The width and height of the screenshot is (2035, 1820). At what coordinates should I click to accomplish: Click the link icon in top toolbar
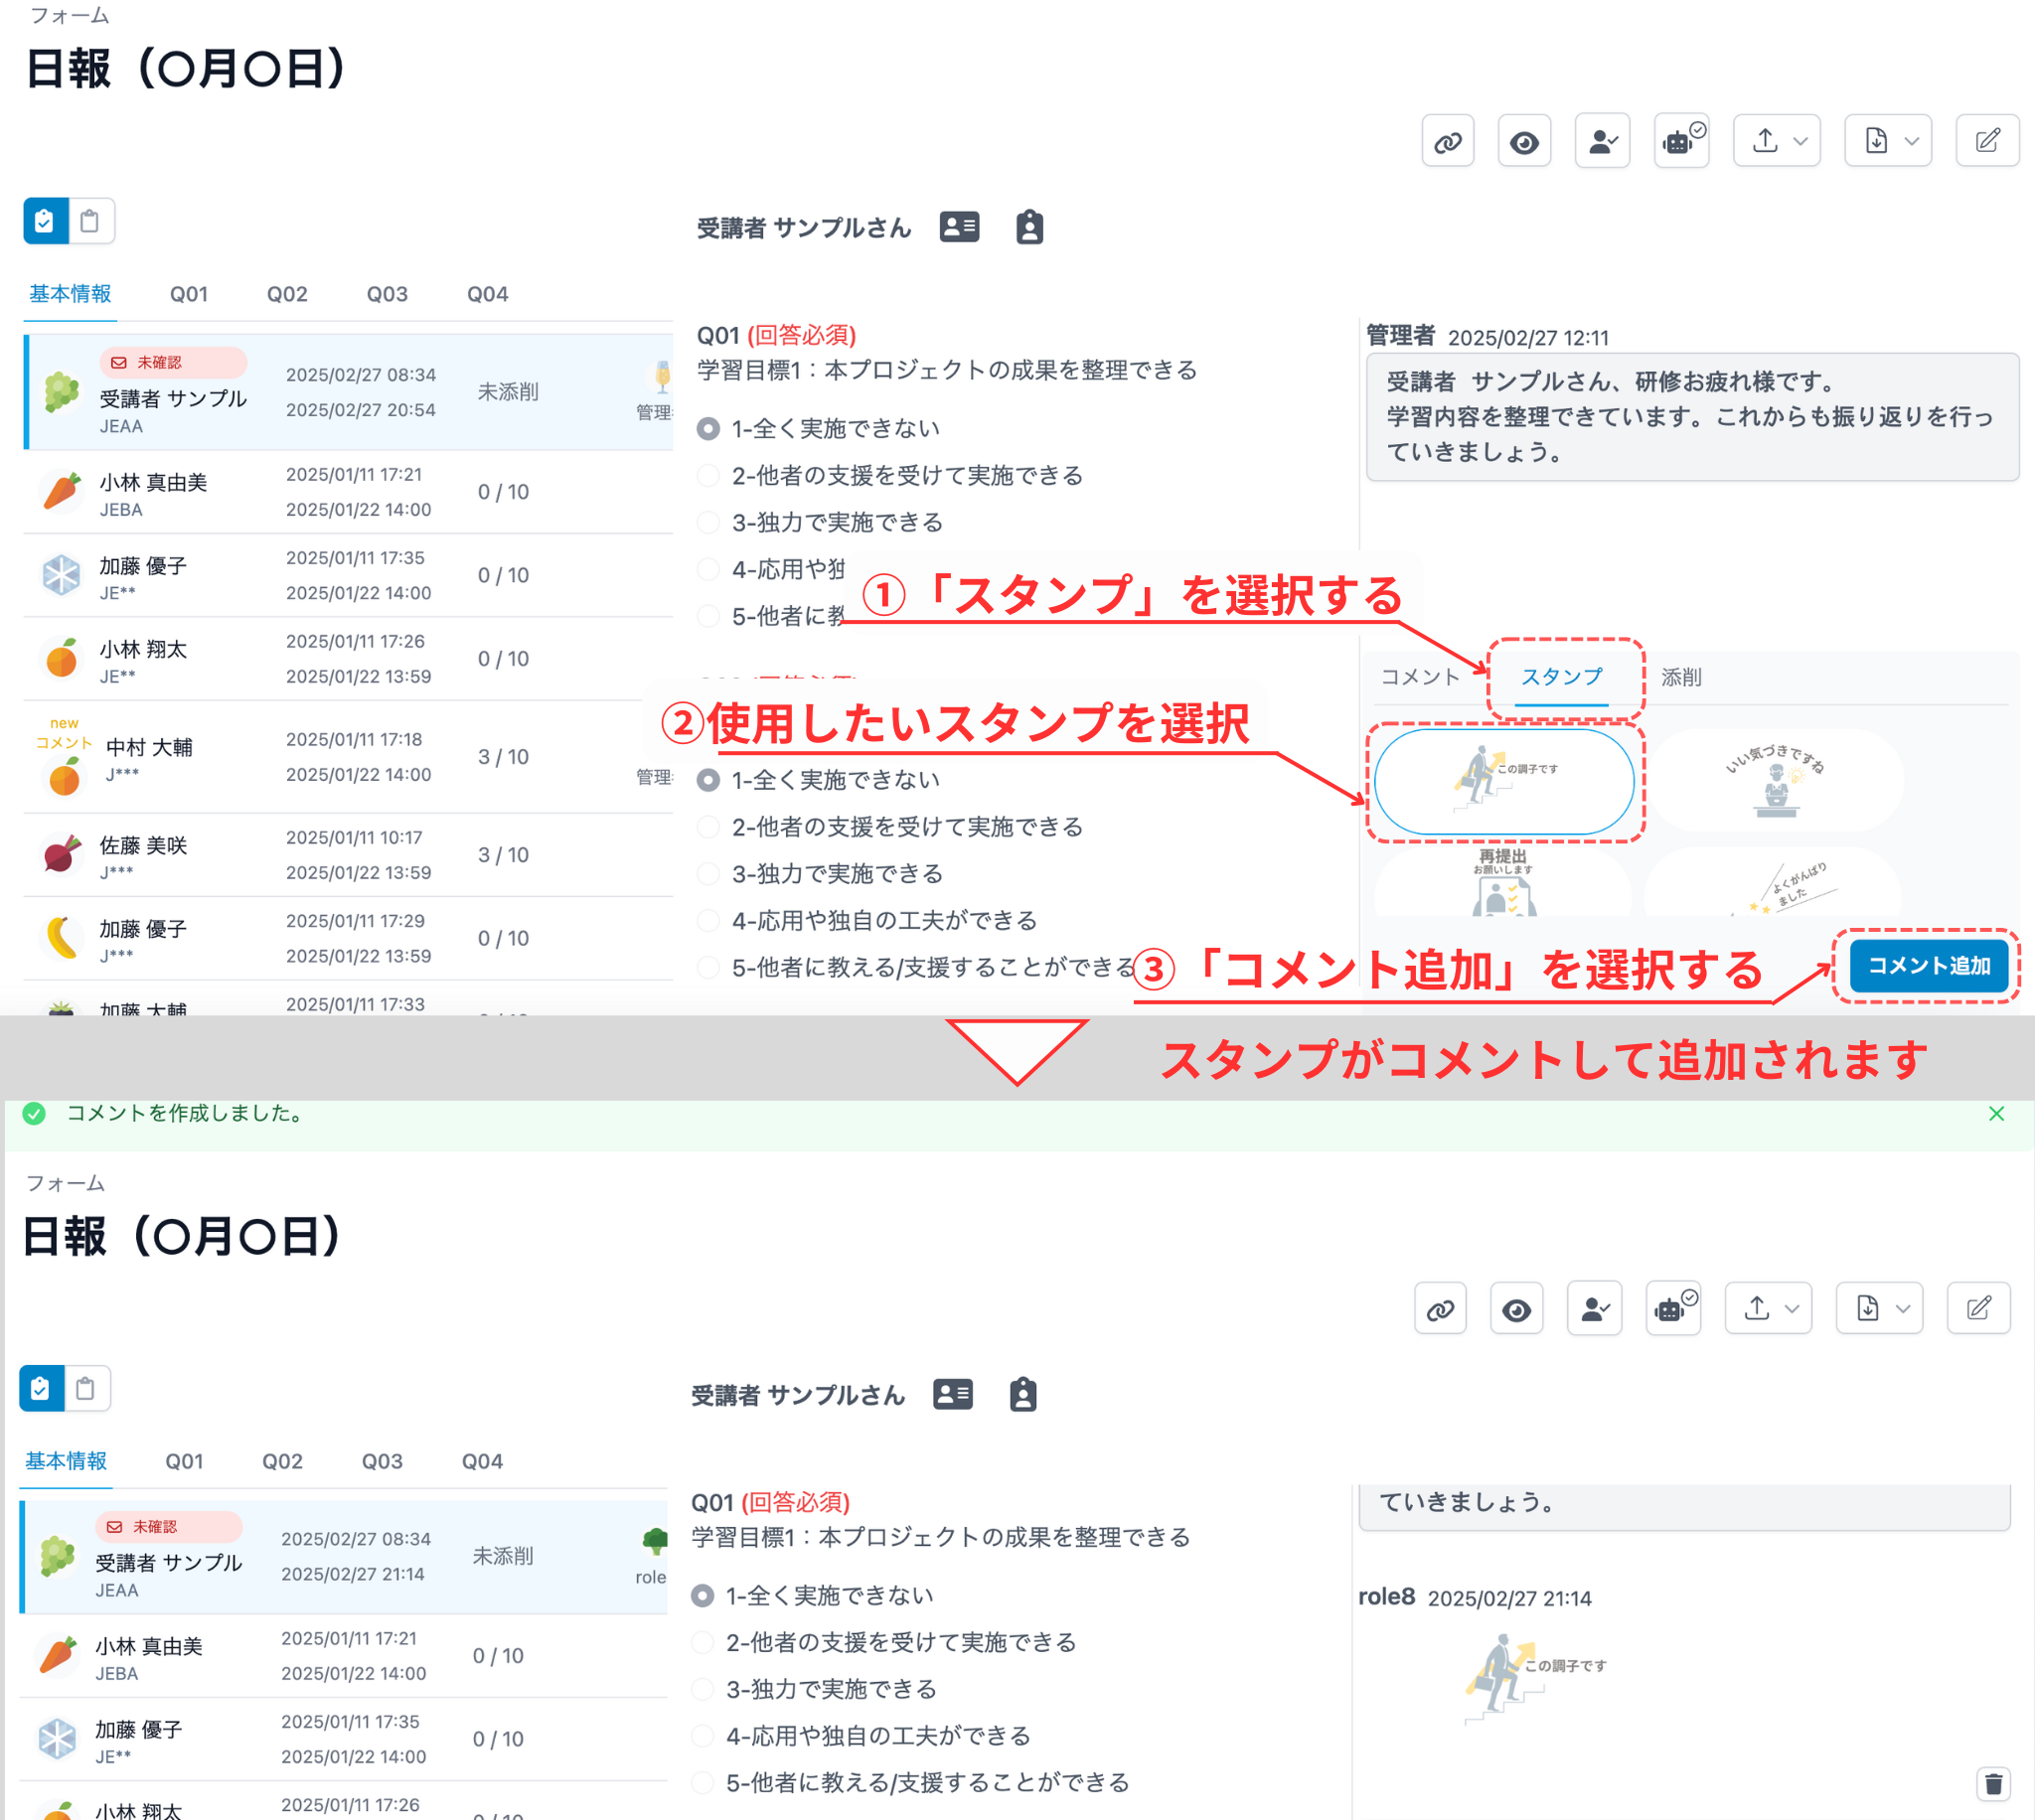click(1447, 141)
